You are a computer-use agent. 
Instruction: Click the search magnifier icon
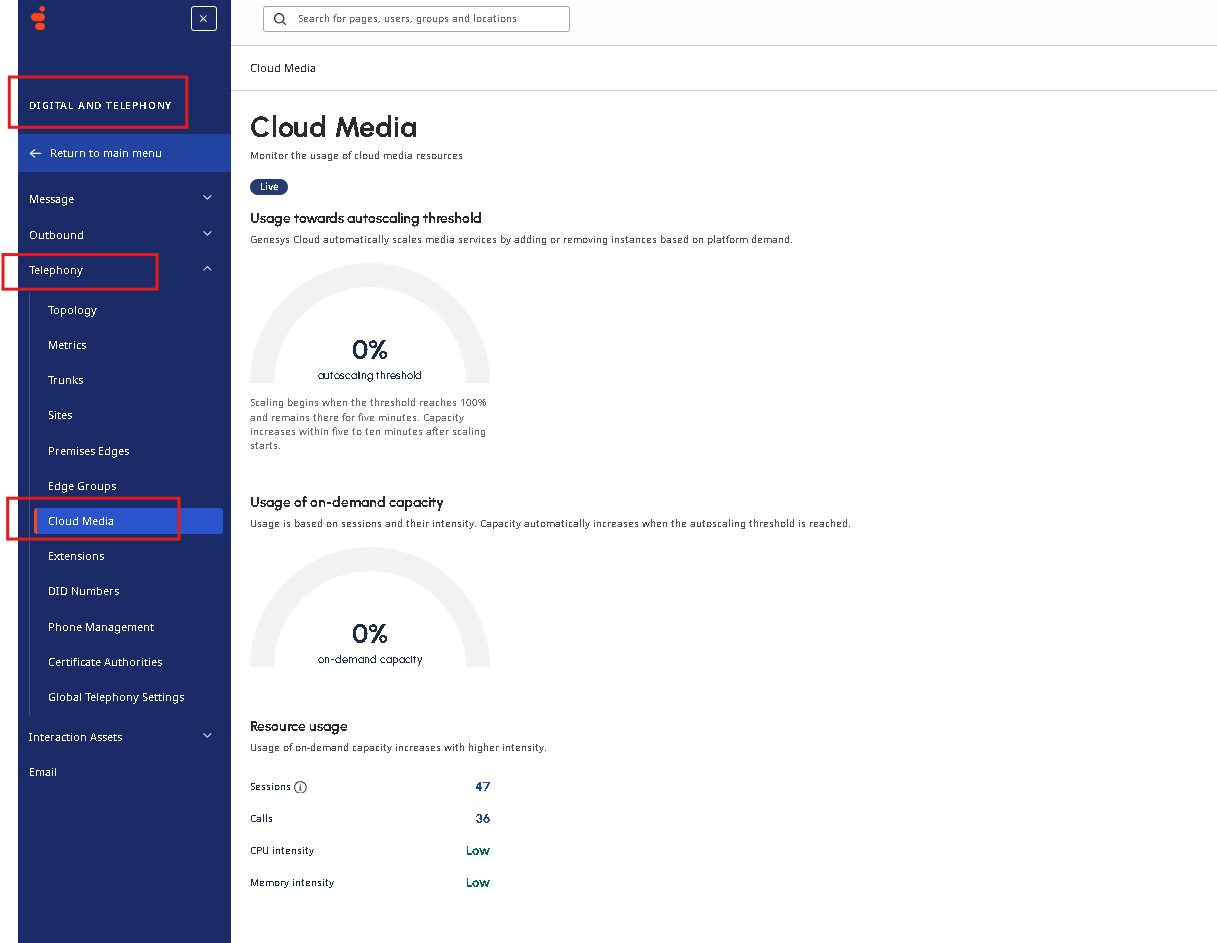pyautogui.click(x=280, y=19)
